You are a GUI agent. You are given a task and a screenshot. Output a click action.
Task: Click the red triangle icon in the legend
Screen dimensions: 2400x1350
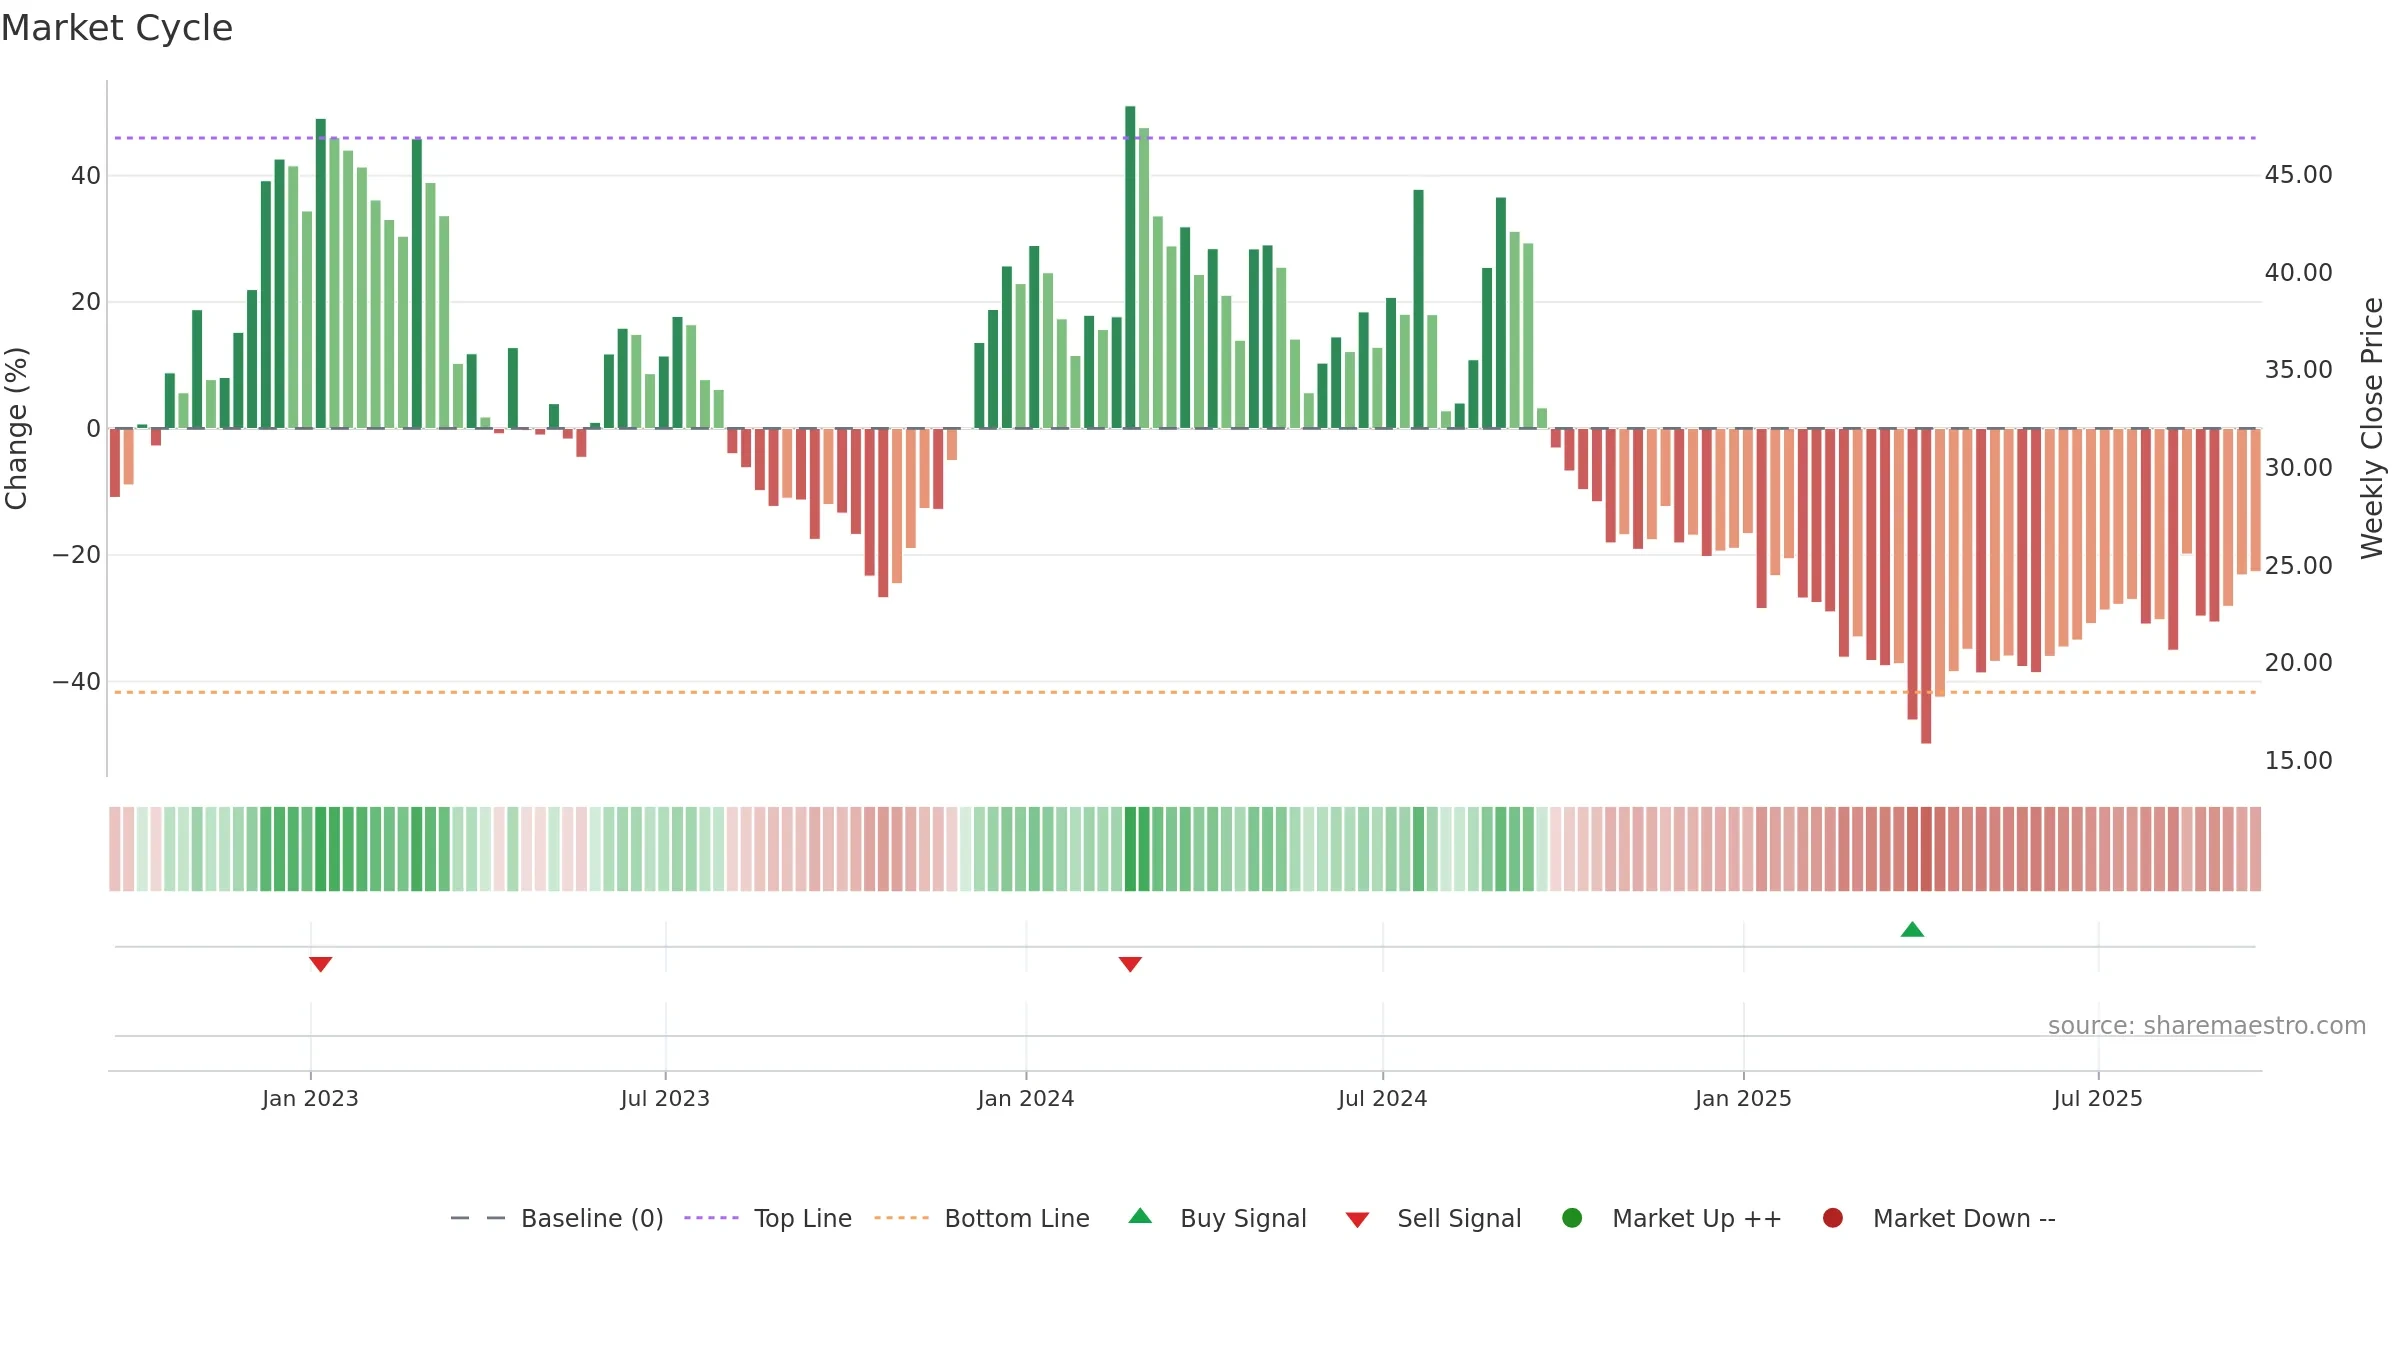coord(1357,1220)
